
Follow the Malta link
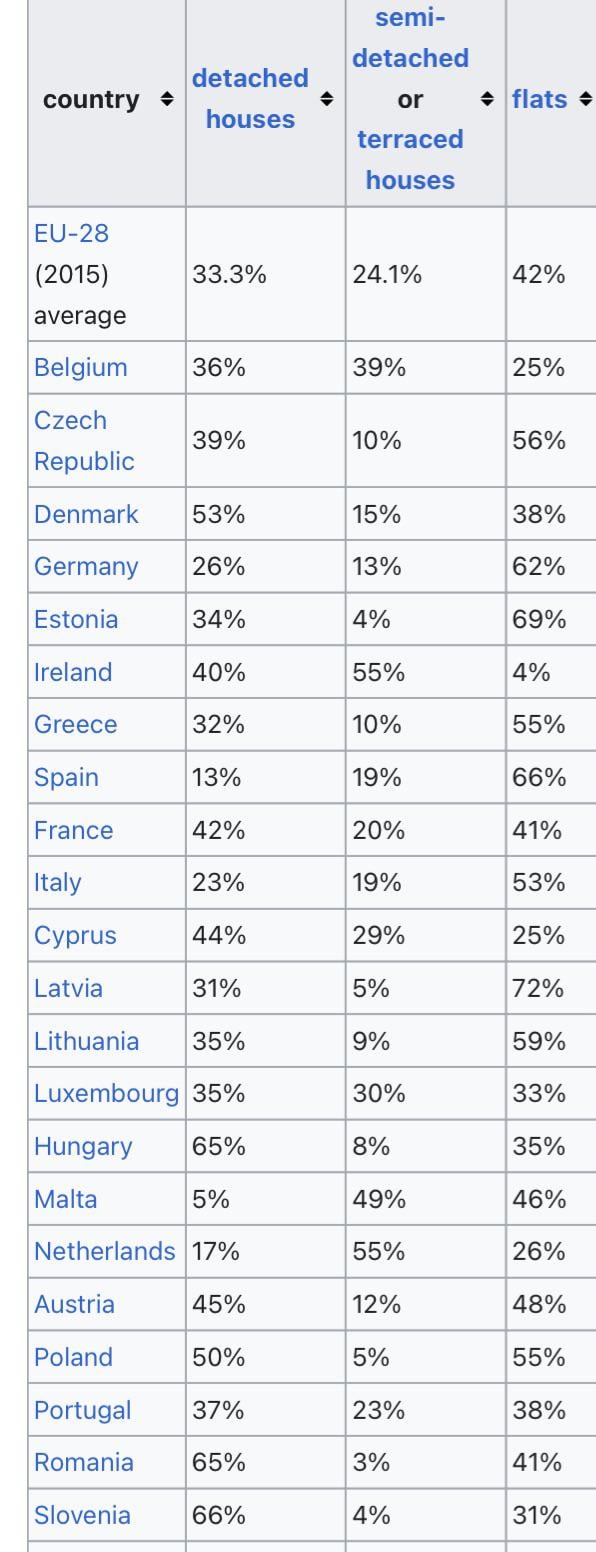tap(66, 1198)
